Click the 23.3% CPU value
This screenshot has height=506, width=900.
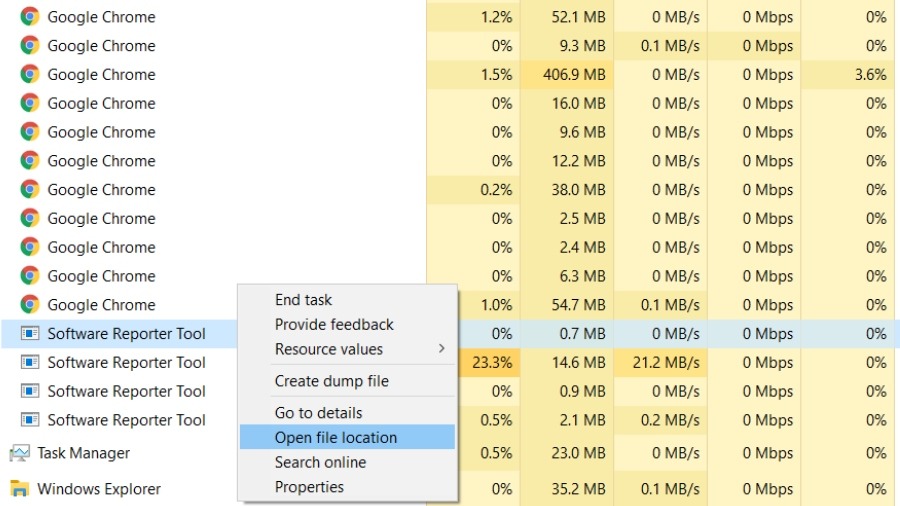click(x=492, y=363)
